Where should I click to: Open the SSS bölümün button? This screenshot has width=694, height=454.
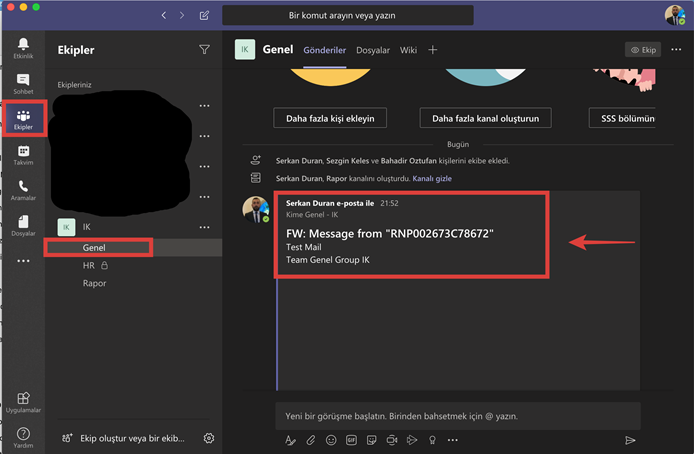(622, 118)
